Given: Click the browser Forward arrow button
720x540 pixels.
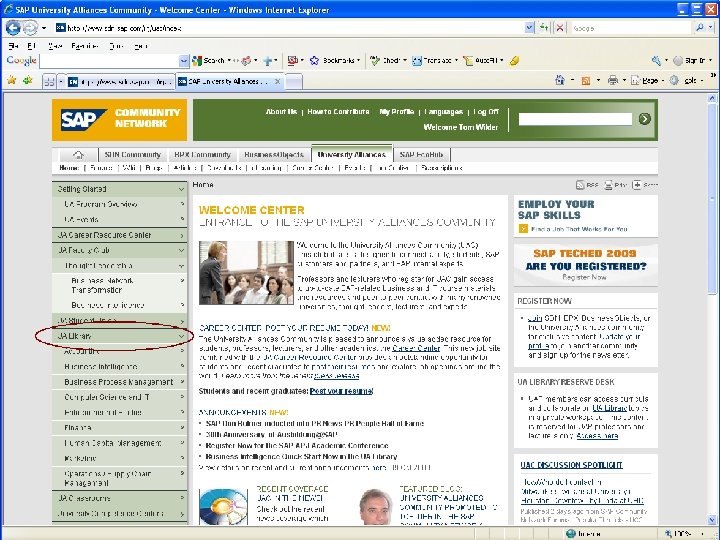Looking at the screenshot, I should [30, 28].
